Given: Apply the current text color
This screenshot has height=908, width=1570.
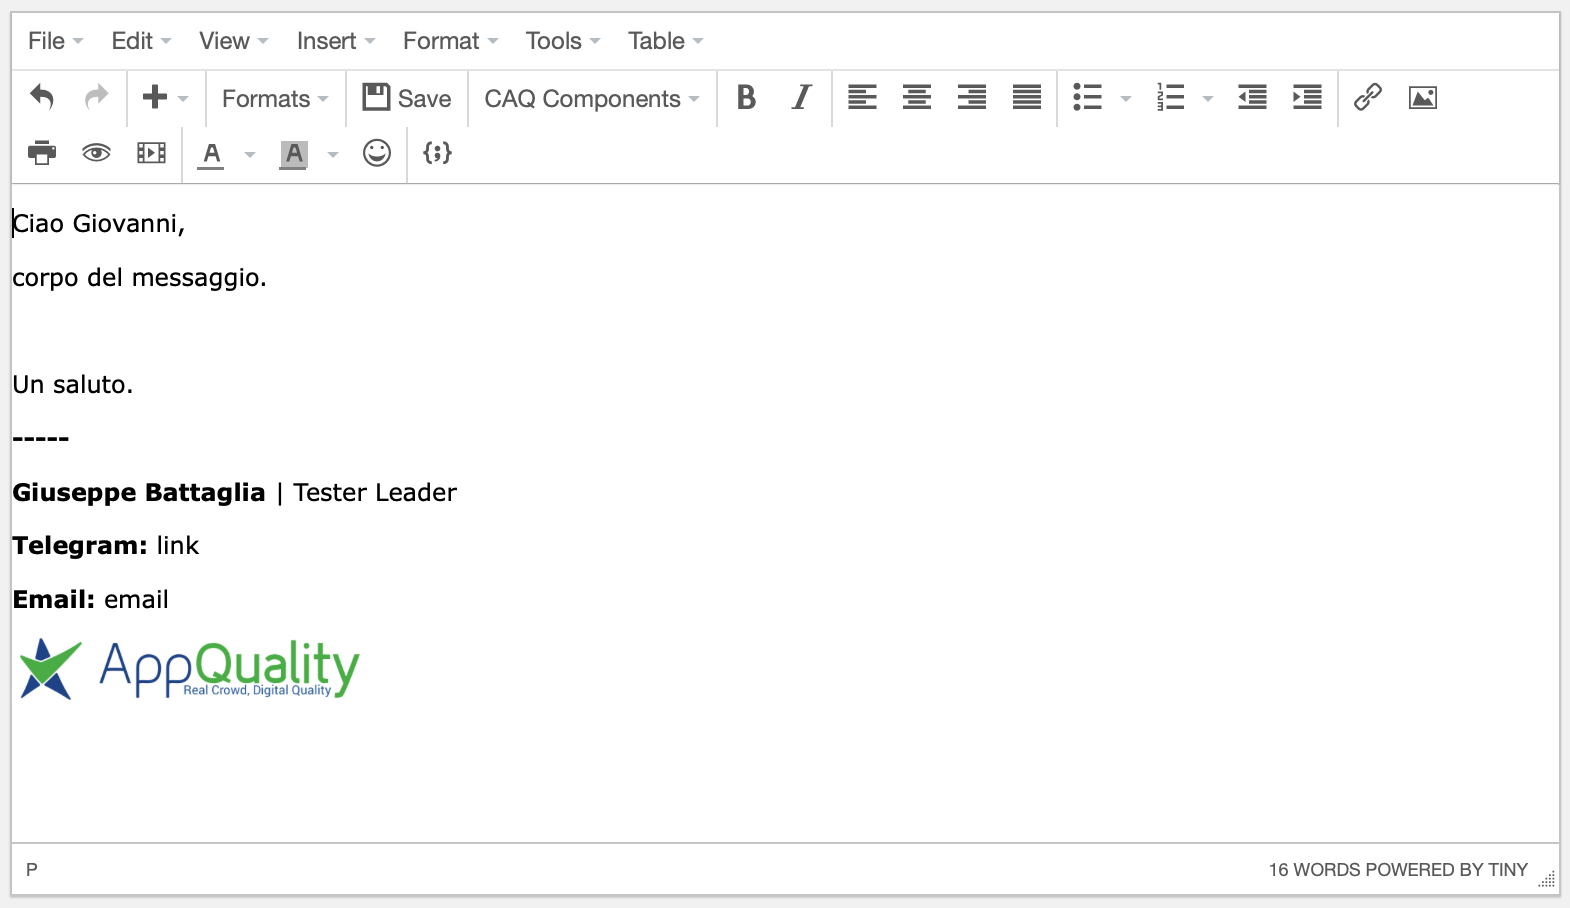Looking at the screenshot, I should pyautogui.click(x=211, y=154).
